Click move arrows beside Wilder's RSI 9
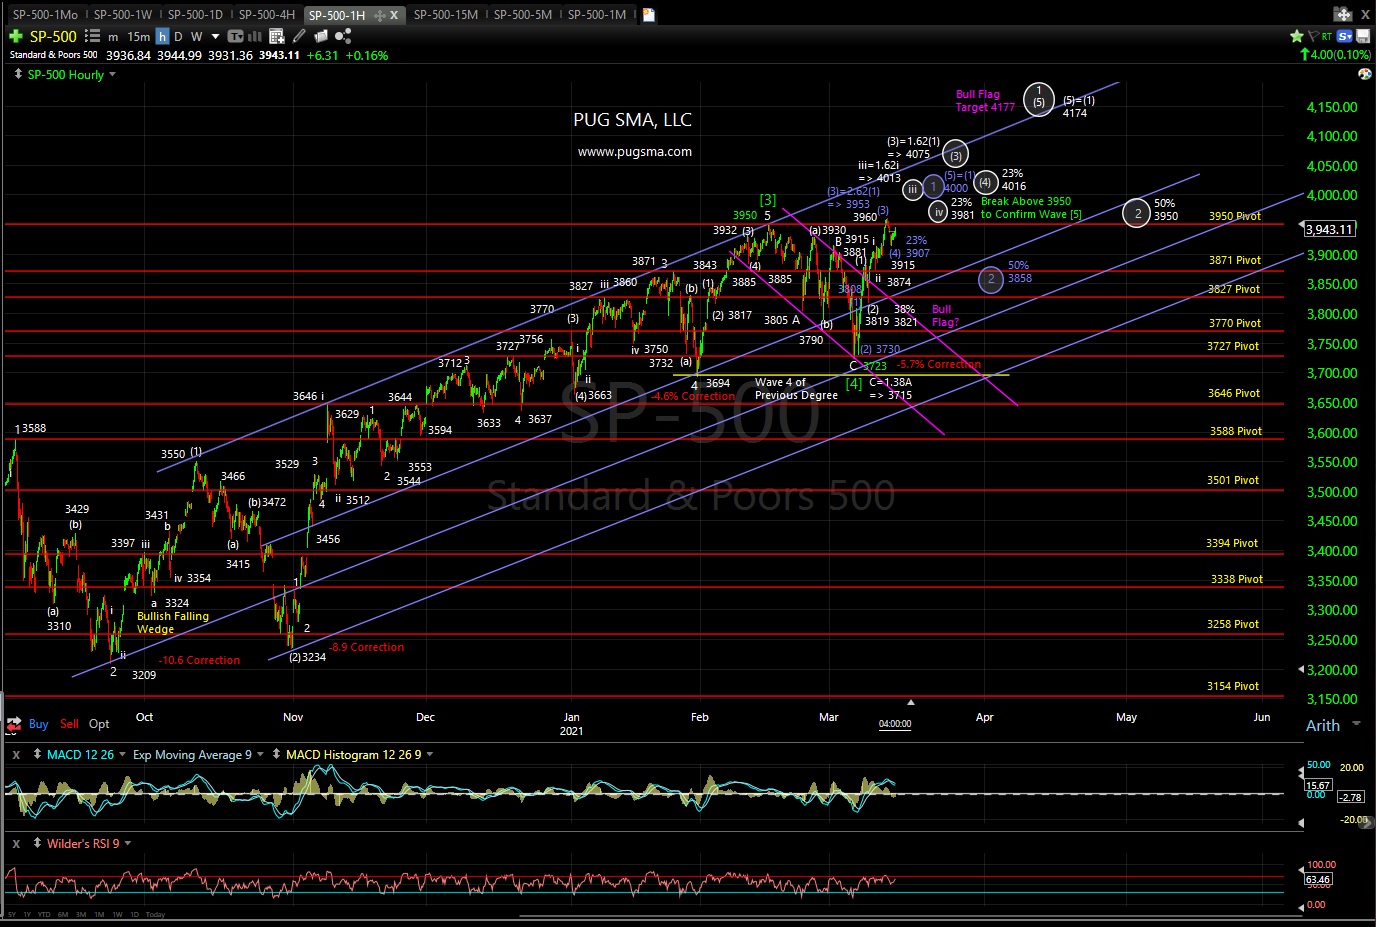 (x=37, y=843)
